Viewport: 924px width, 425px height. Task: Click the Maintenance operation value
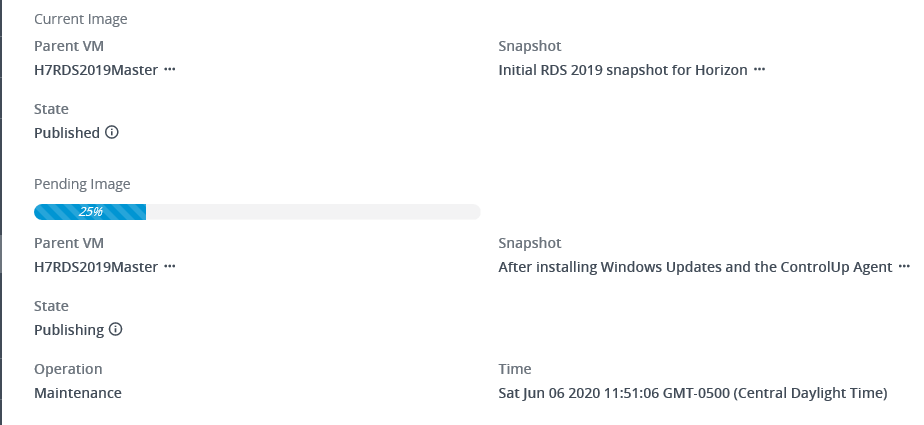coord(78,393)
